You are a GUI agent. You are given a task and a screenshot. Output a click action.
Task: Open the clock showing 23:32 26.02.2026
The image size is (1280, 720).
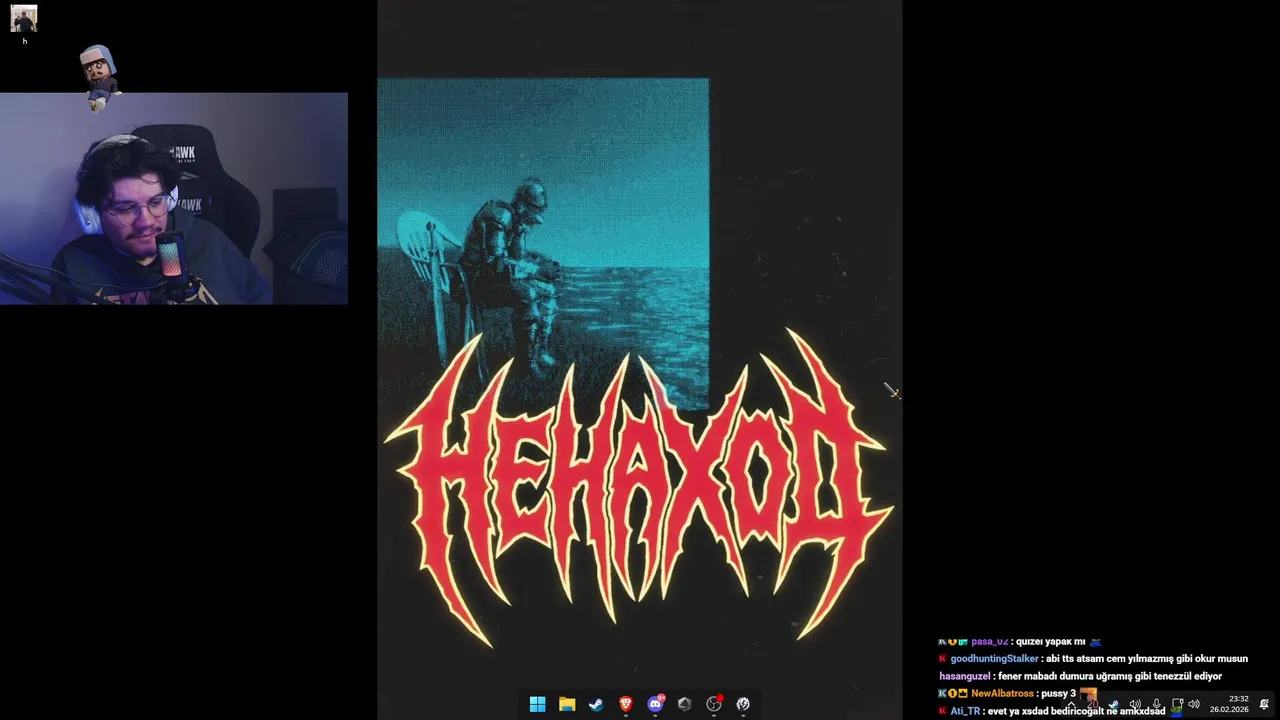click(1229, 704)
